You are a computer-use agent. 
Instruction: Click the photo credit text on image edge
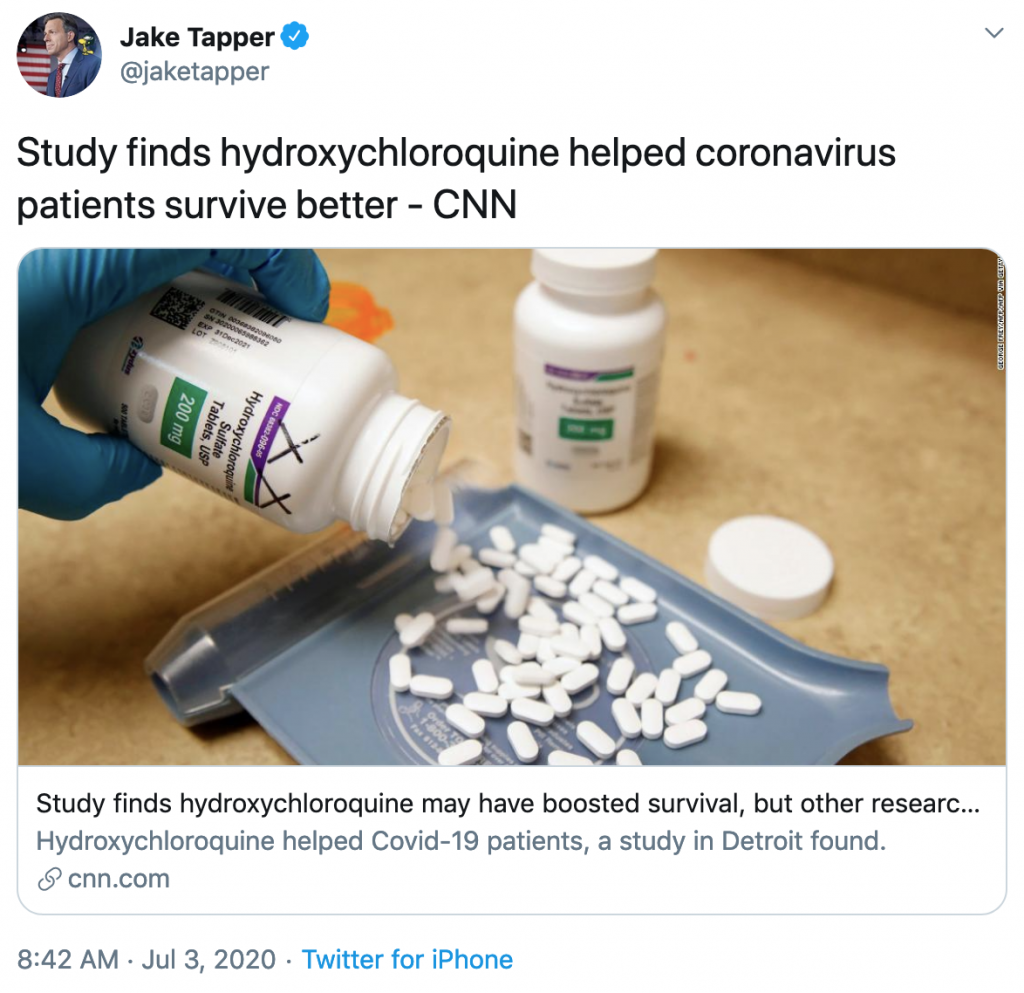(1000, 313)
